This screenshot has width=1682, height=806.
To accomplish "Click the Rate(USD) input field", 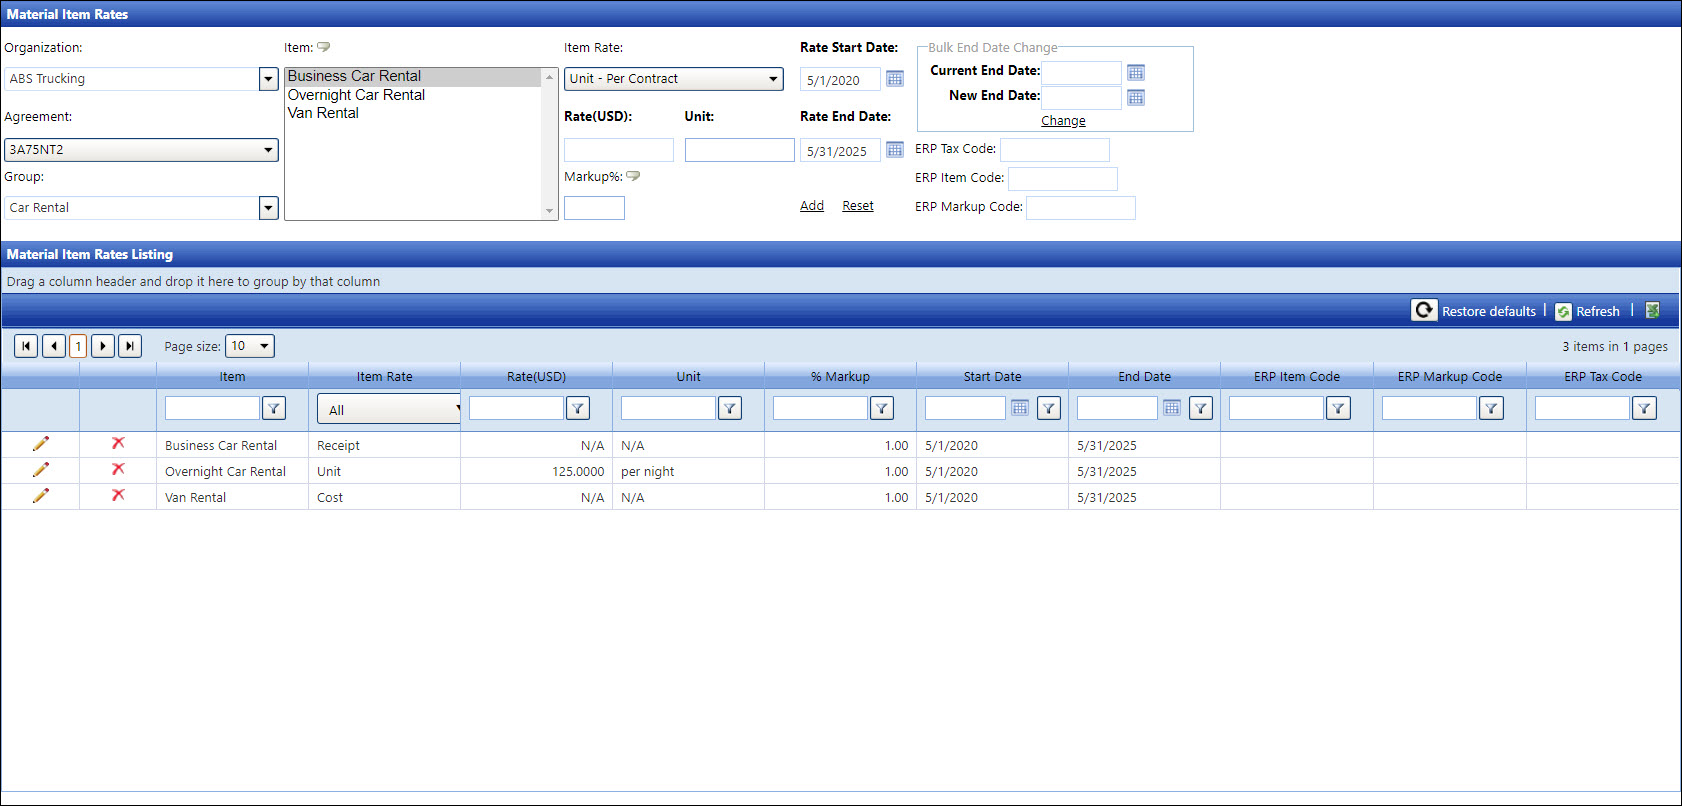I will pos(618,150).
